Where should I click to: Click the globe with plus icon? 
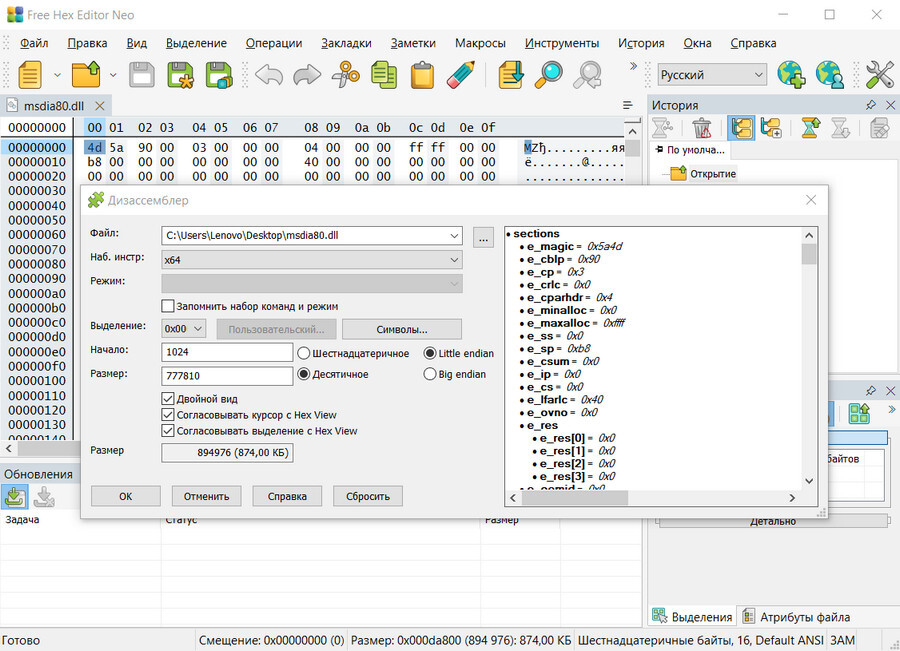click(x=791, y=75)
